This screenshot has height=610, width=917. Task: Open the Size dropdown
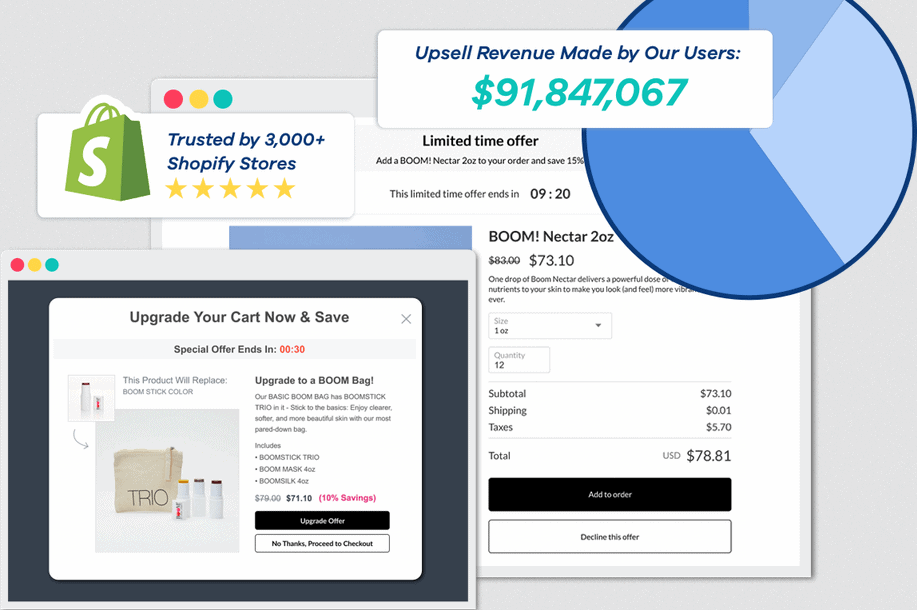(550, 326)
